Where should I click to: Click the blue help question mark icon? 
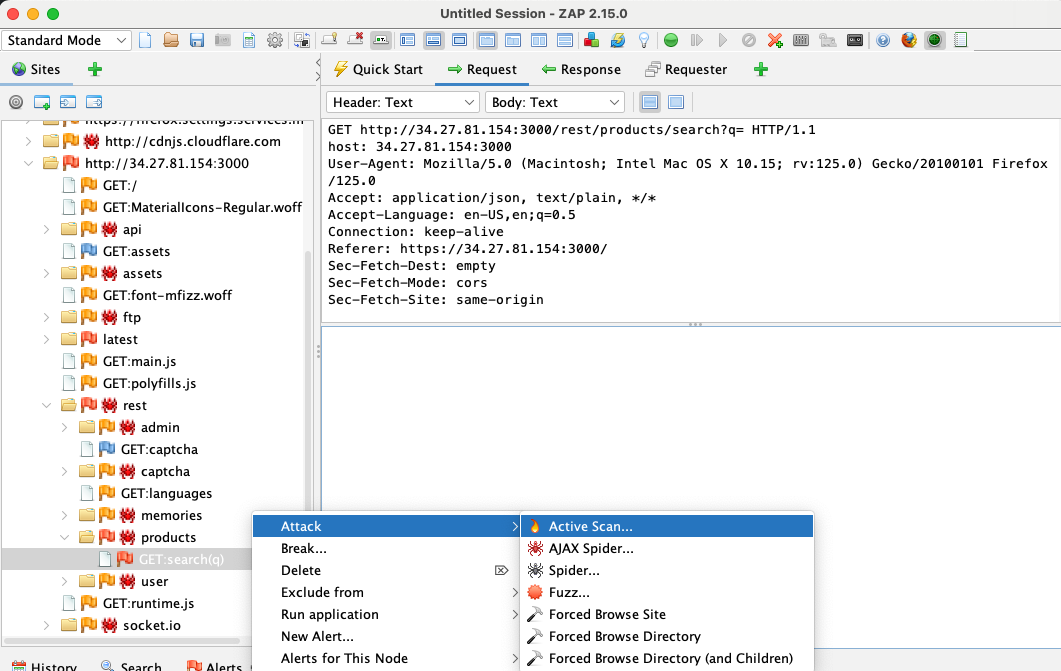883,41
